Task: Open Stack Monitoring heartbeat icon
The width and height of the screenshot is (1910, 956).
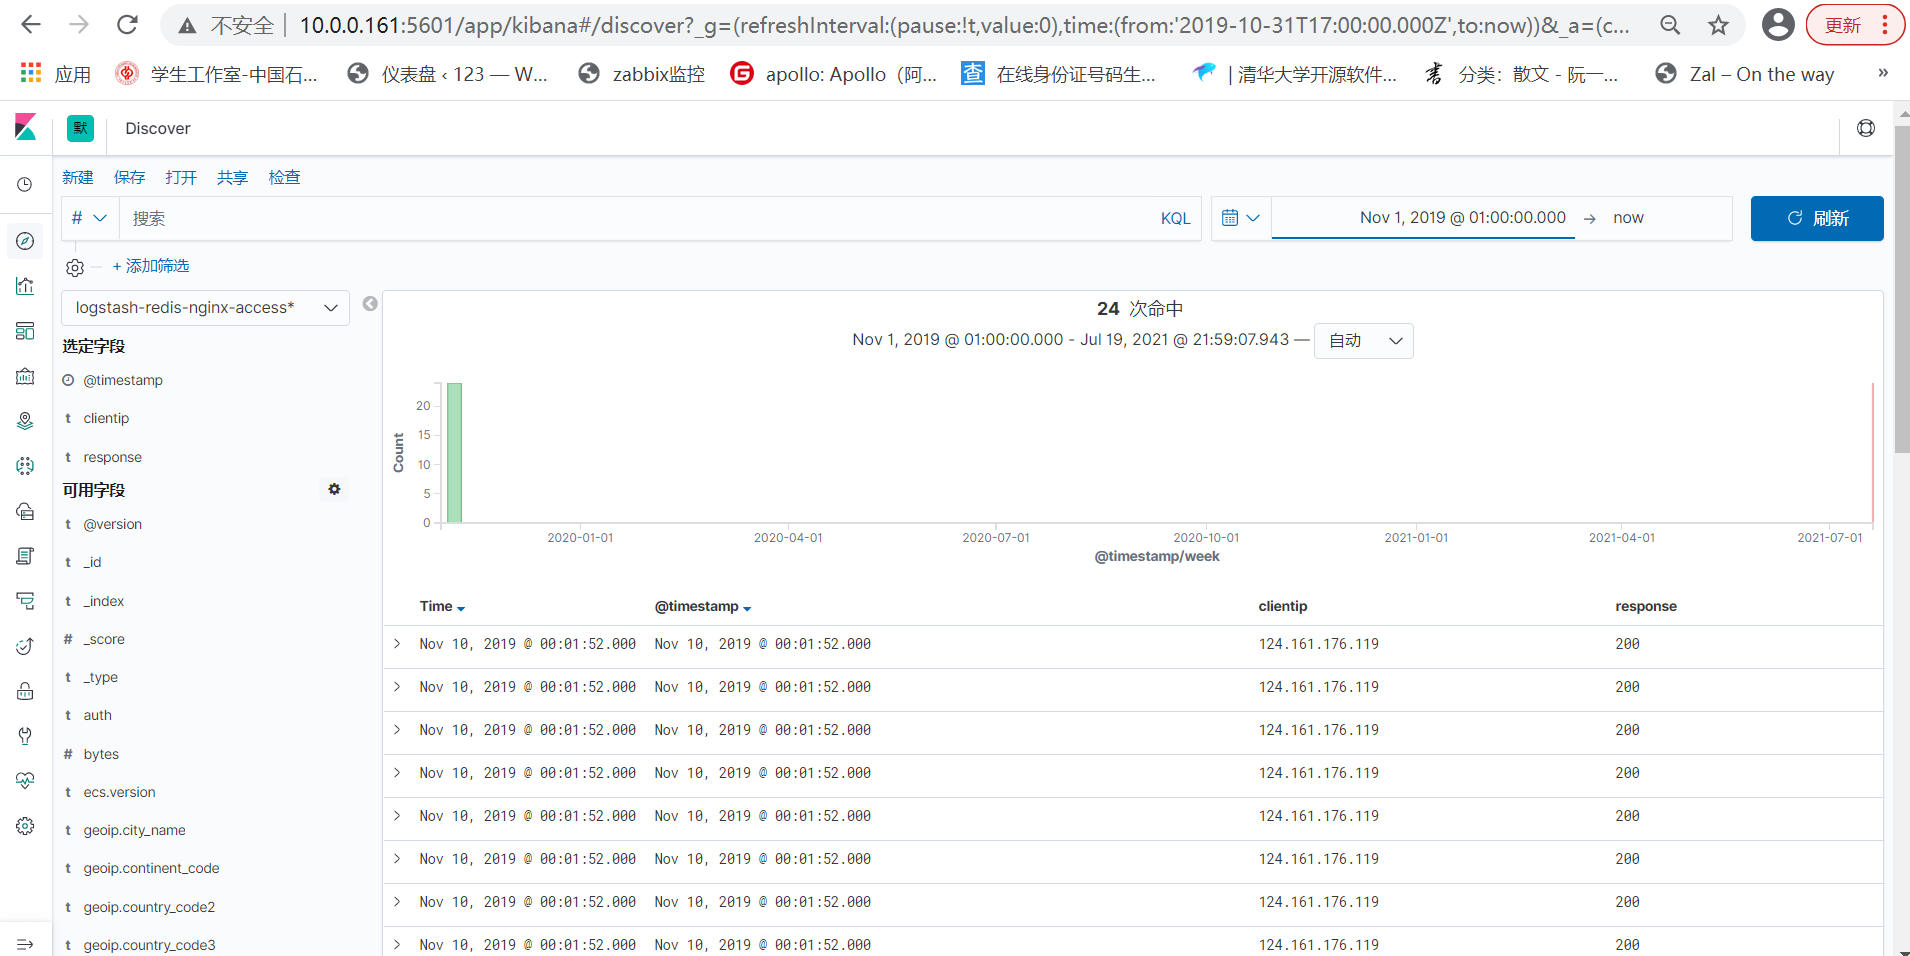Action: click(x=25, y=781)
